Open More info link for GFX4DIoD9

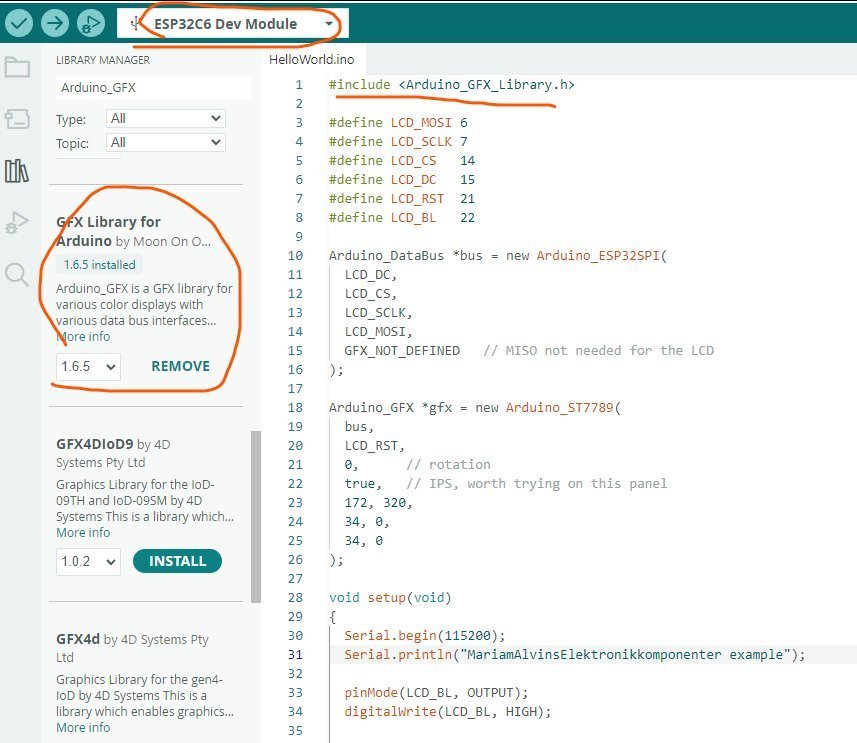click(x=83, y=533)
